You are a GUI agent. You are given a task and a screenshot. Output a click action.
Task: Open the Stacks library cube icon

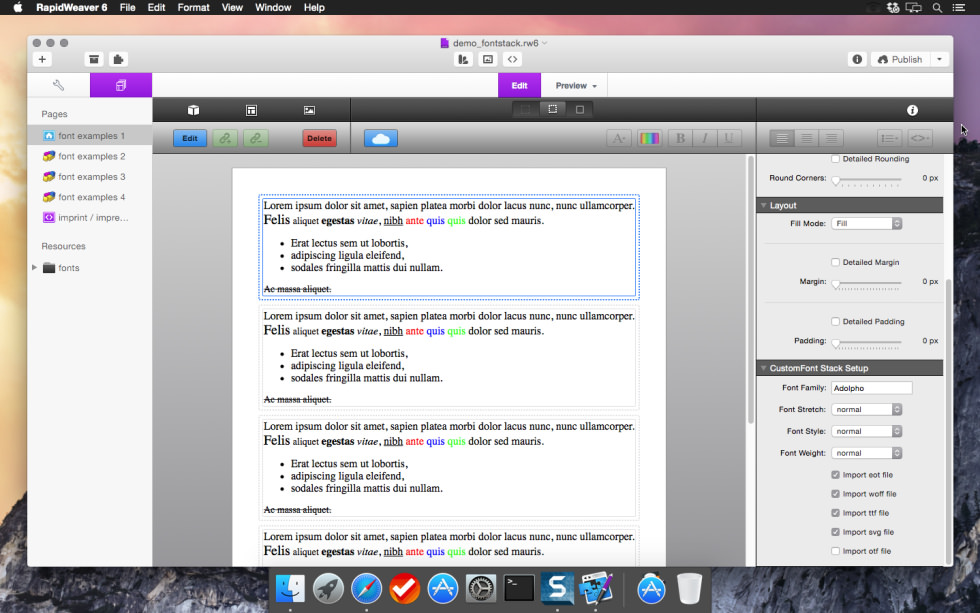click(193, 110)
